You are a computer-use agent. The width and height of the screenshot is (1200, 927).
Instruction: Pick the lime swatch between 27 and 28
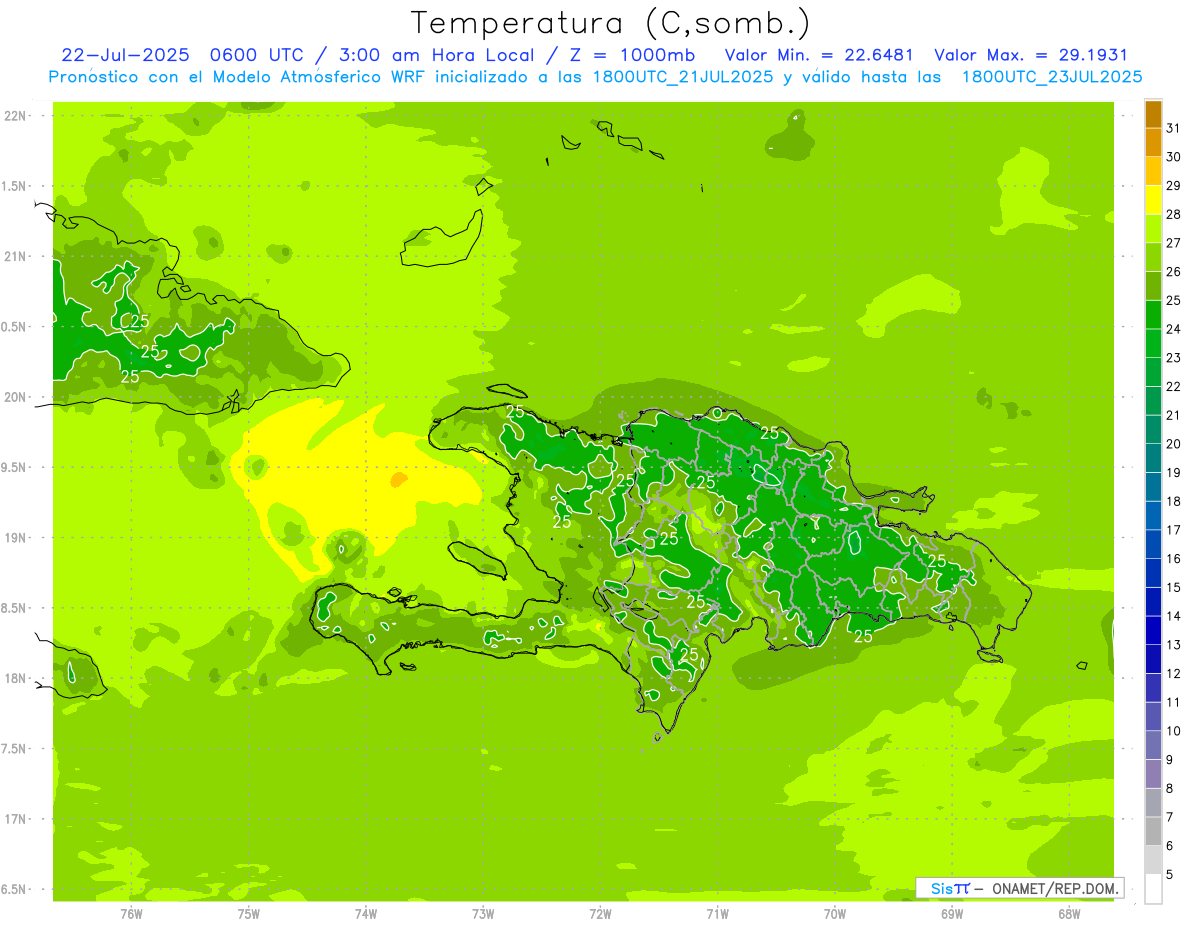(1153, 228)
